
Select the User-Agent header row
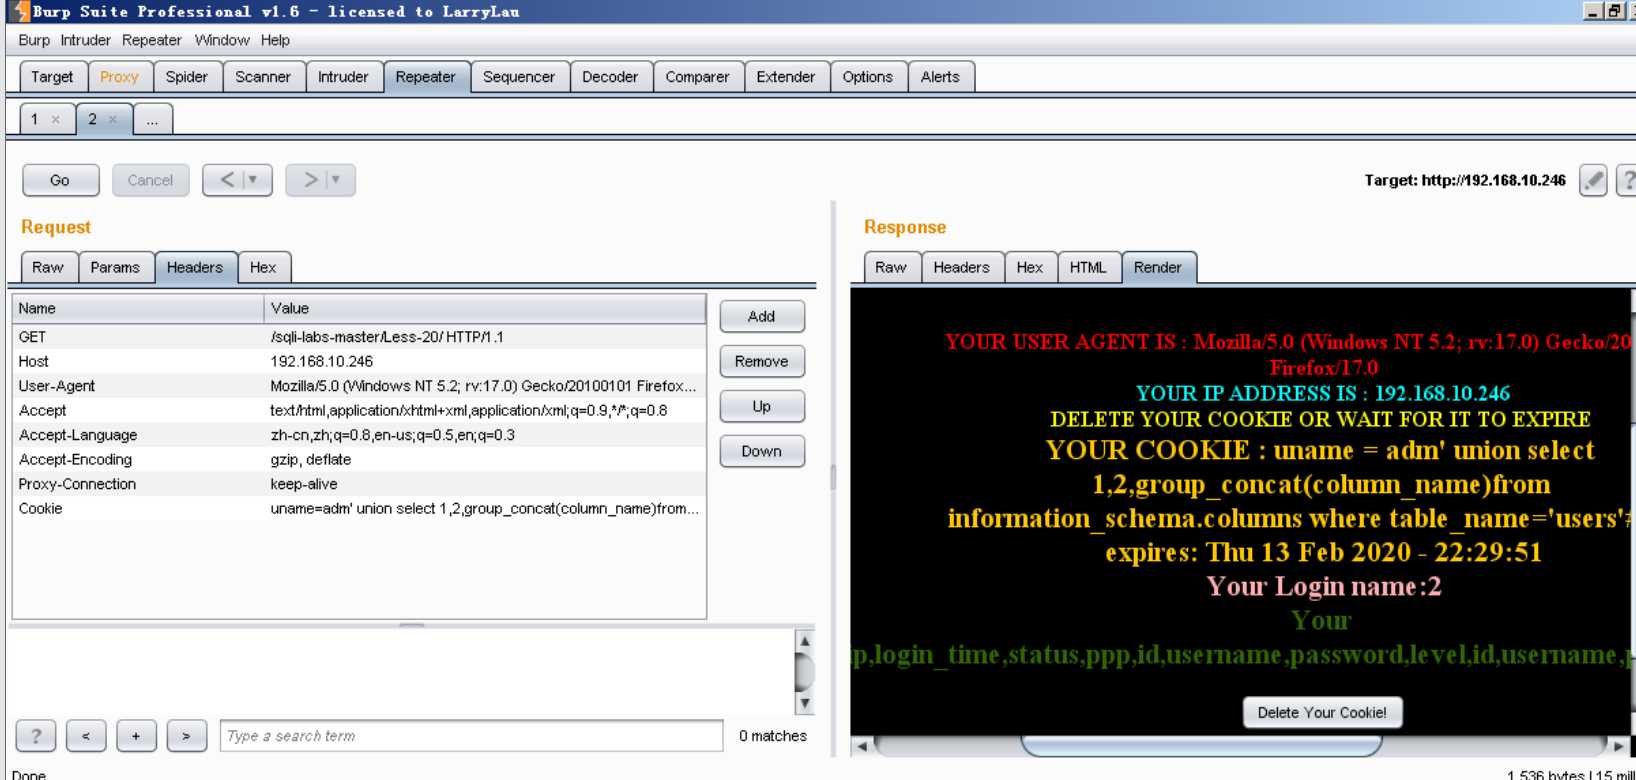(x=359, y=386)
